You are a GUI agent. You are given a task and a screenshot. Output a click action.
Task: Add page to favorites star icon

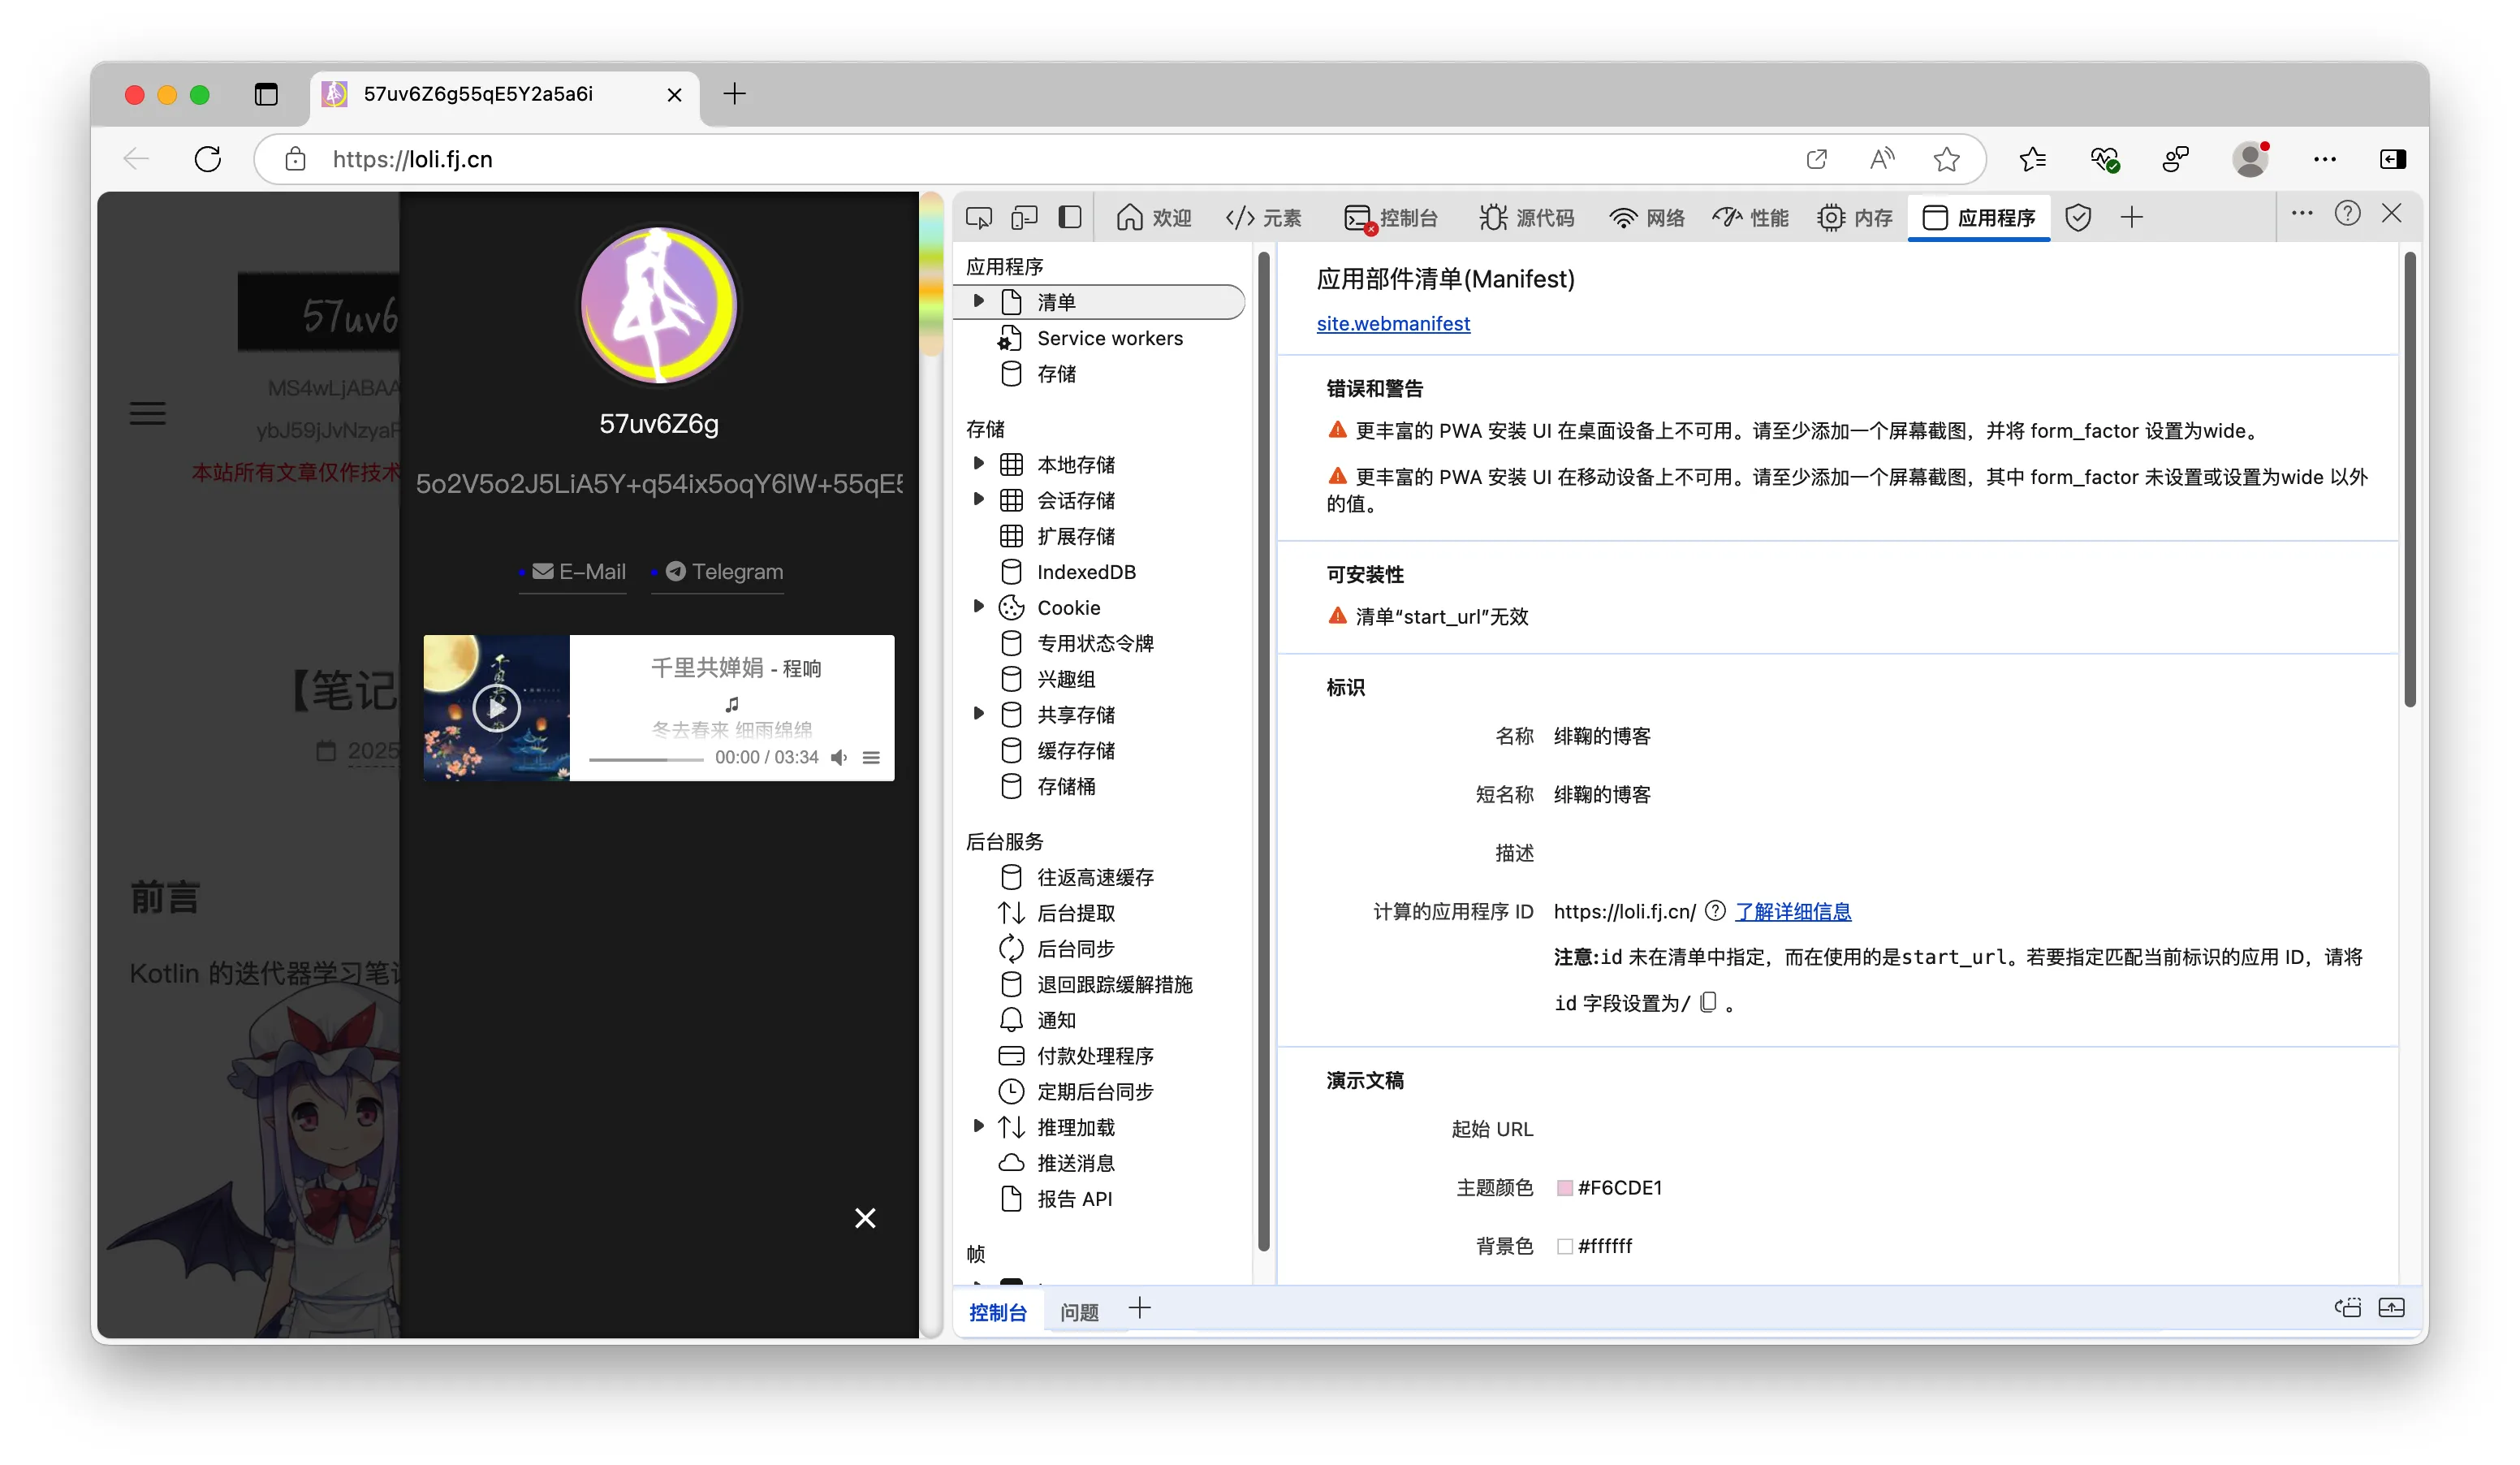tap(1945, 159)
